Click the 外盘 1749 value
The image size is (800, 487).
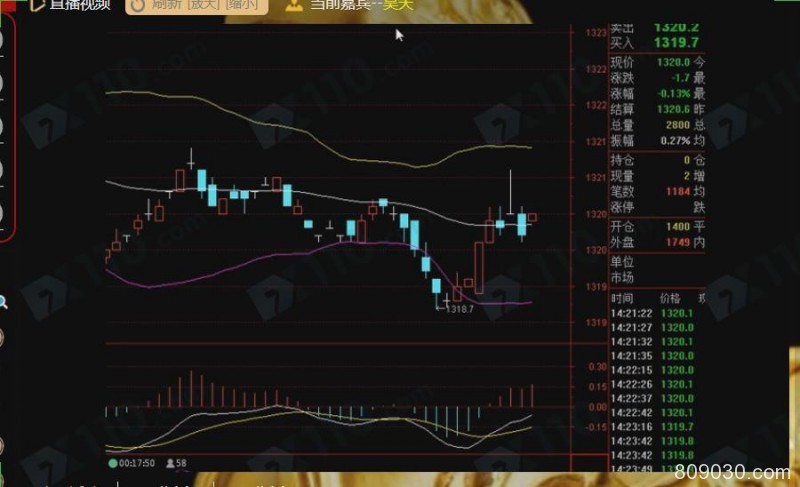tap(677, 243)
